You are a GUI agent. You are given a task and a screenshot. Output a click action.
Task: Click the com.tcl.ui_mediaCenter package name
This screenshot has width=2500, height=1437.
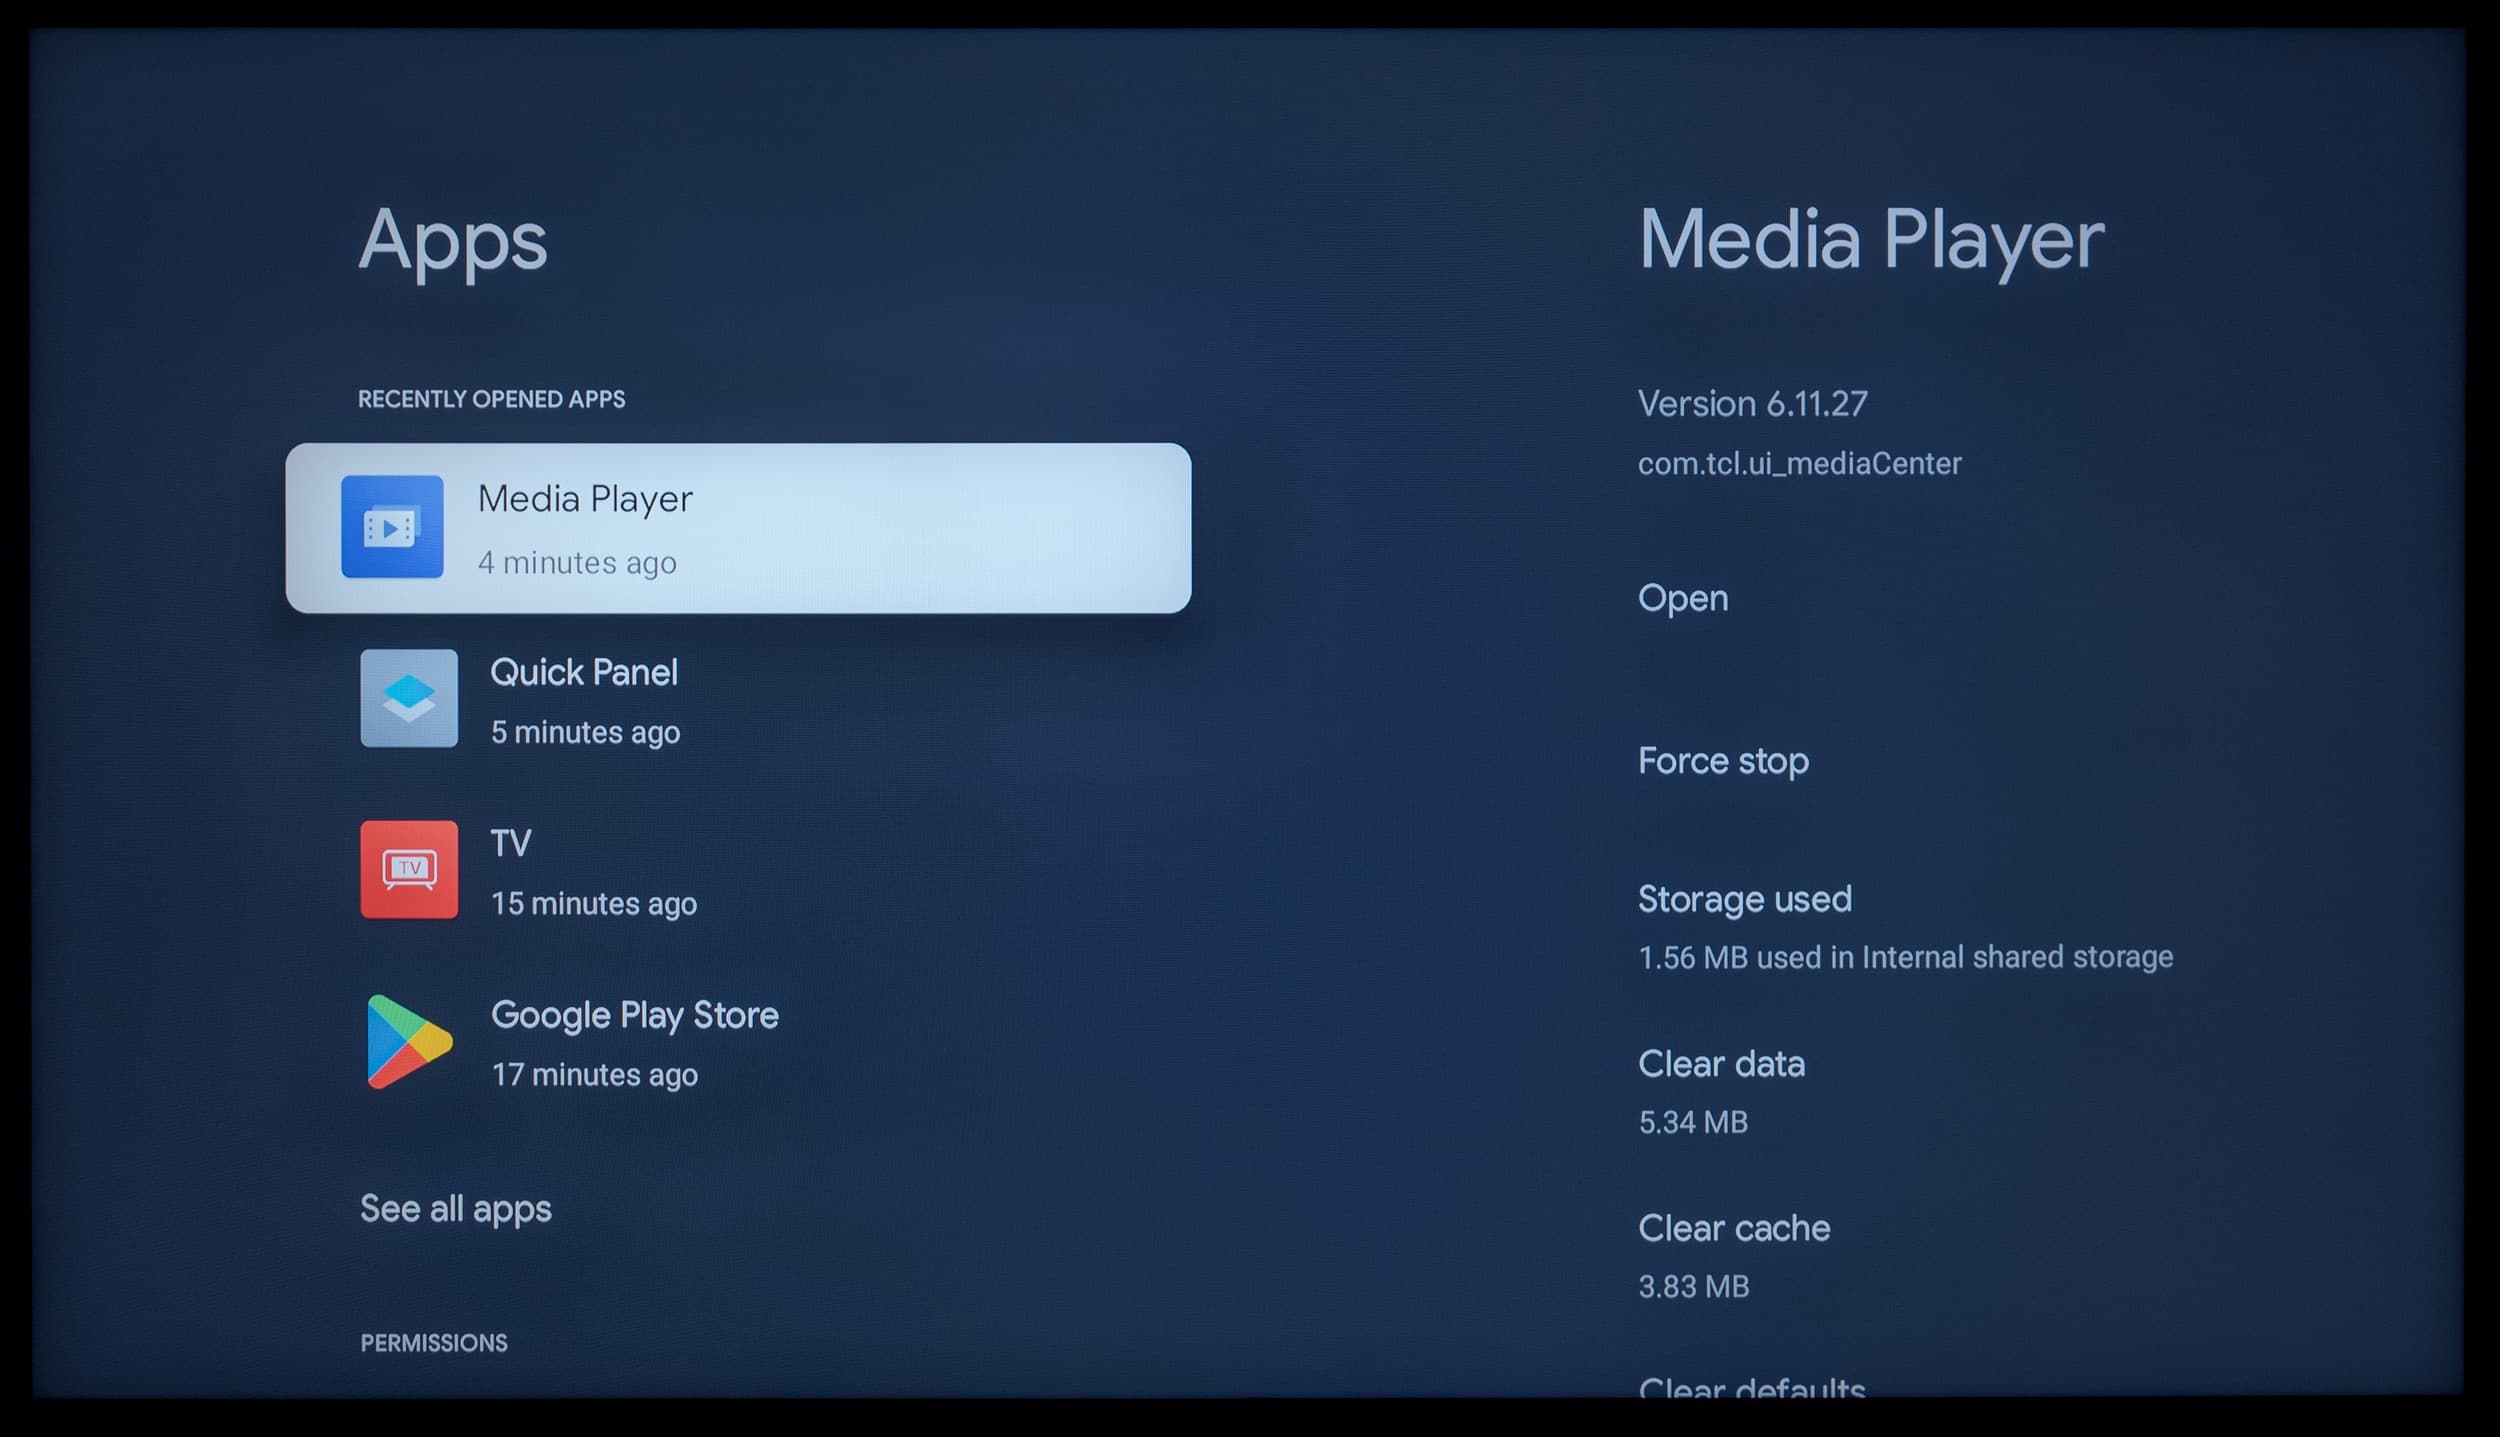click(x=1799, y=464)
